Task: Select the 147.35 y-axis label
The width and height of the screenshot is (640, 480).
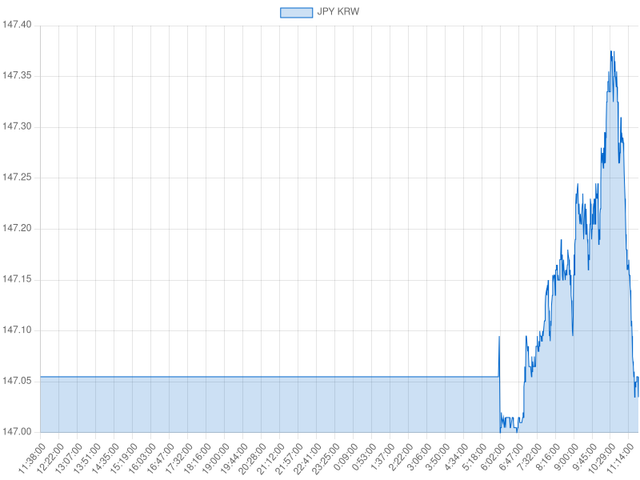Action: 17,76
